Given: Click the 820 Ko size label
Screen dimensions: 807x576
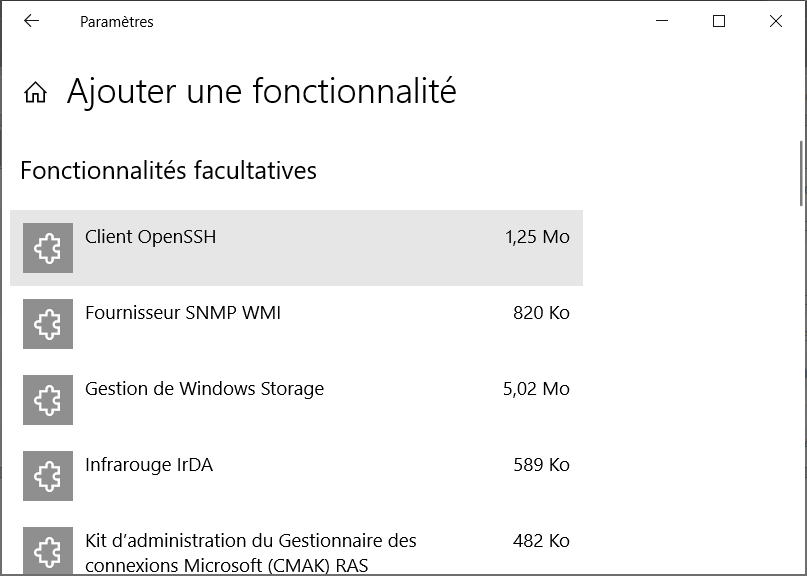Looking at the screenshot, I should click(541, 313).
